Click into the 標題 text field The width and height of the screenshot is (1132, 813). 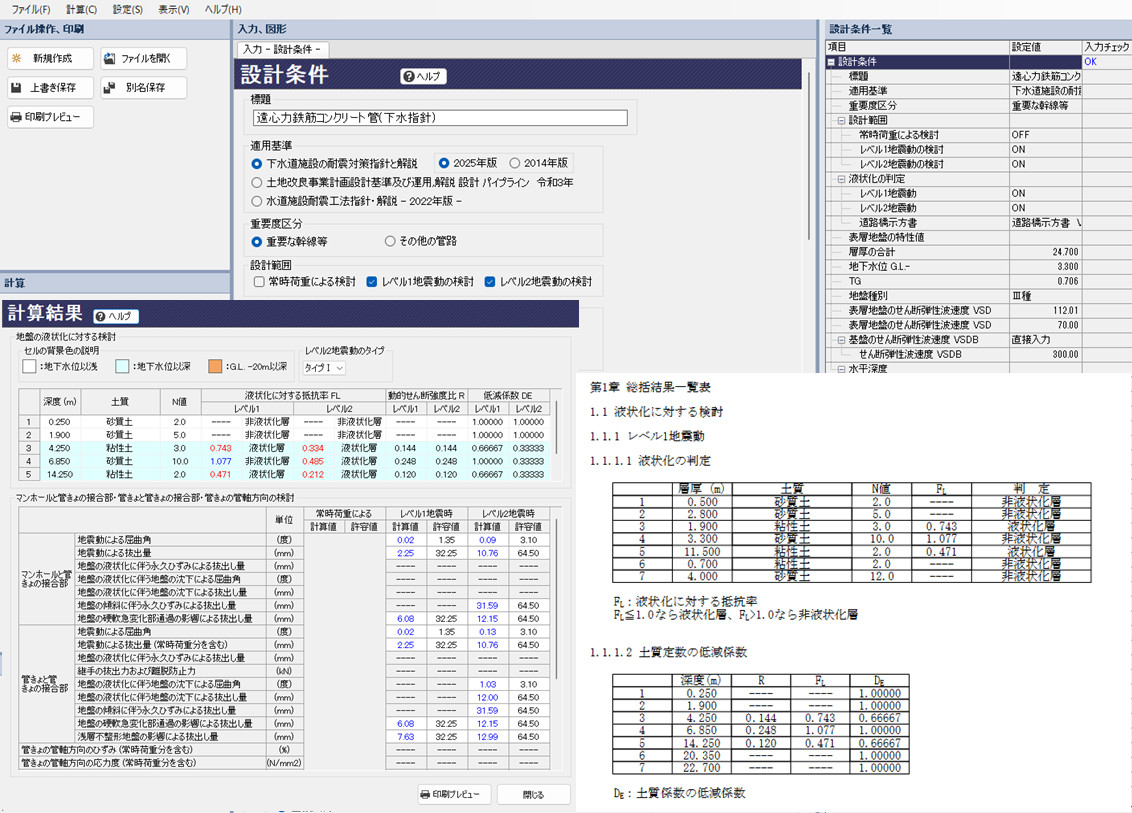[438, 118]
